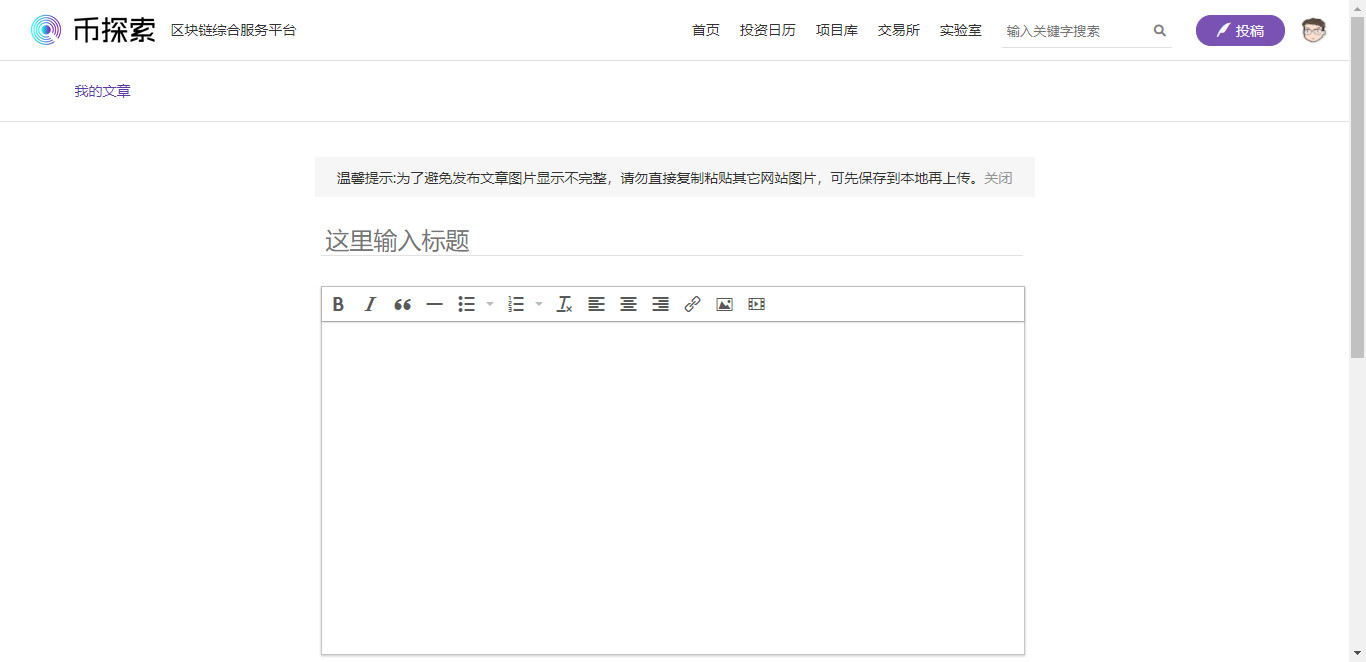The height and width of the screenshot is (662, 1366).
Task: Focus the keyword search field
Action: (x=1076, y=31)
